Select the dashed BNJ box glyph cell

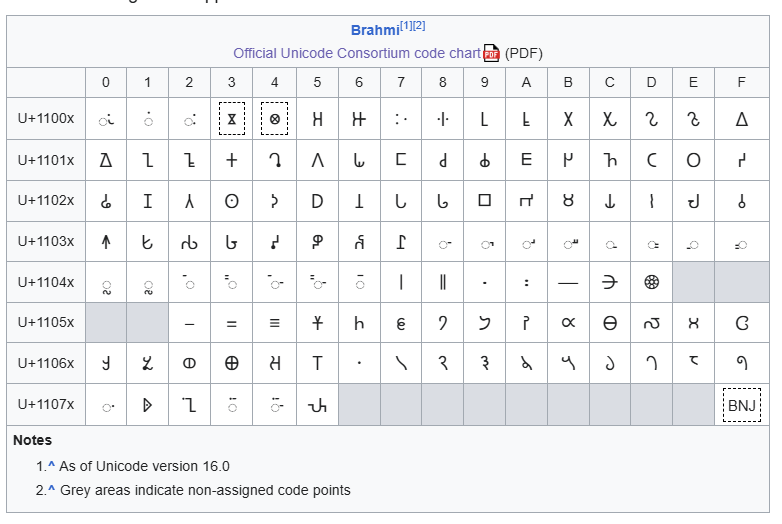coord(741,405)
